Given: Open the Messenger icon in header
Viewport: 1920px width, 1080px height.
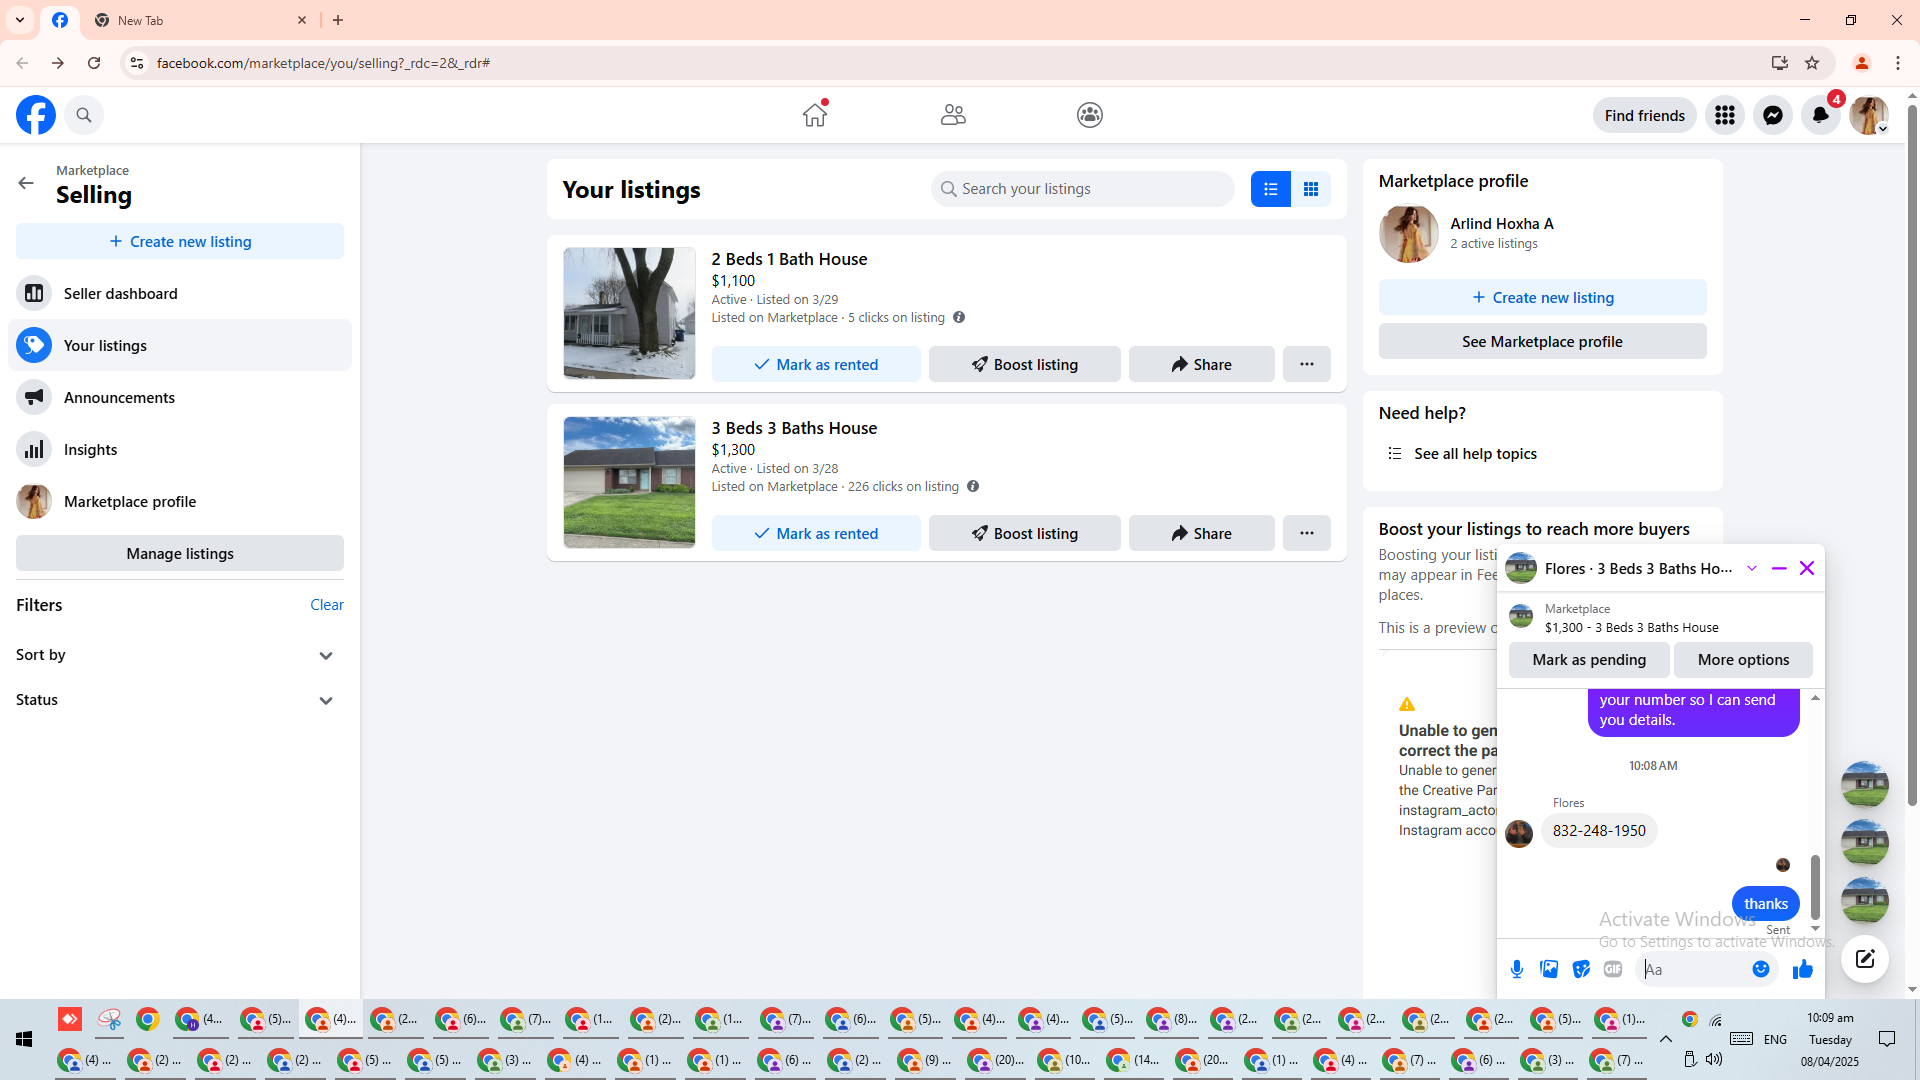Looking at the screenshot, I should (x=1772, y=115).
